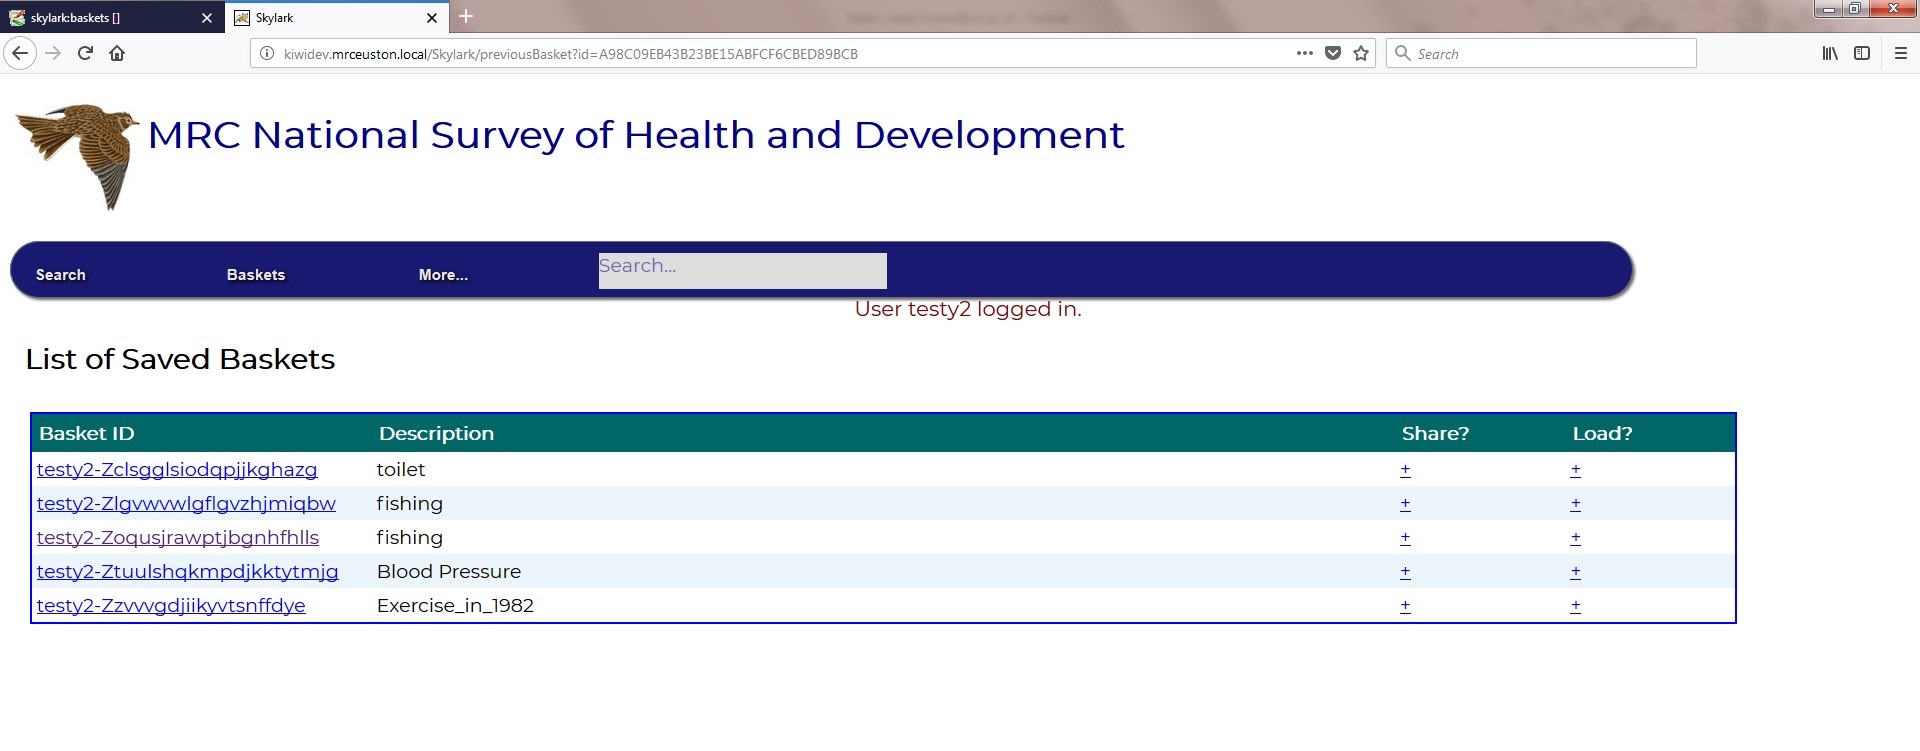Expand the More... menu
1920x751 pixels.
[x=443, y=275]
